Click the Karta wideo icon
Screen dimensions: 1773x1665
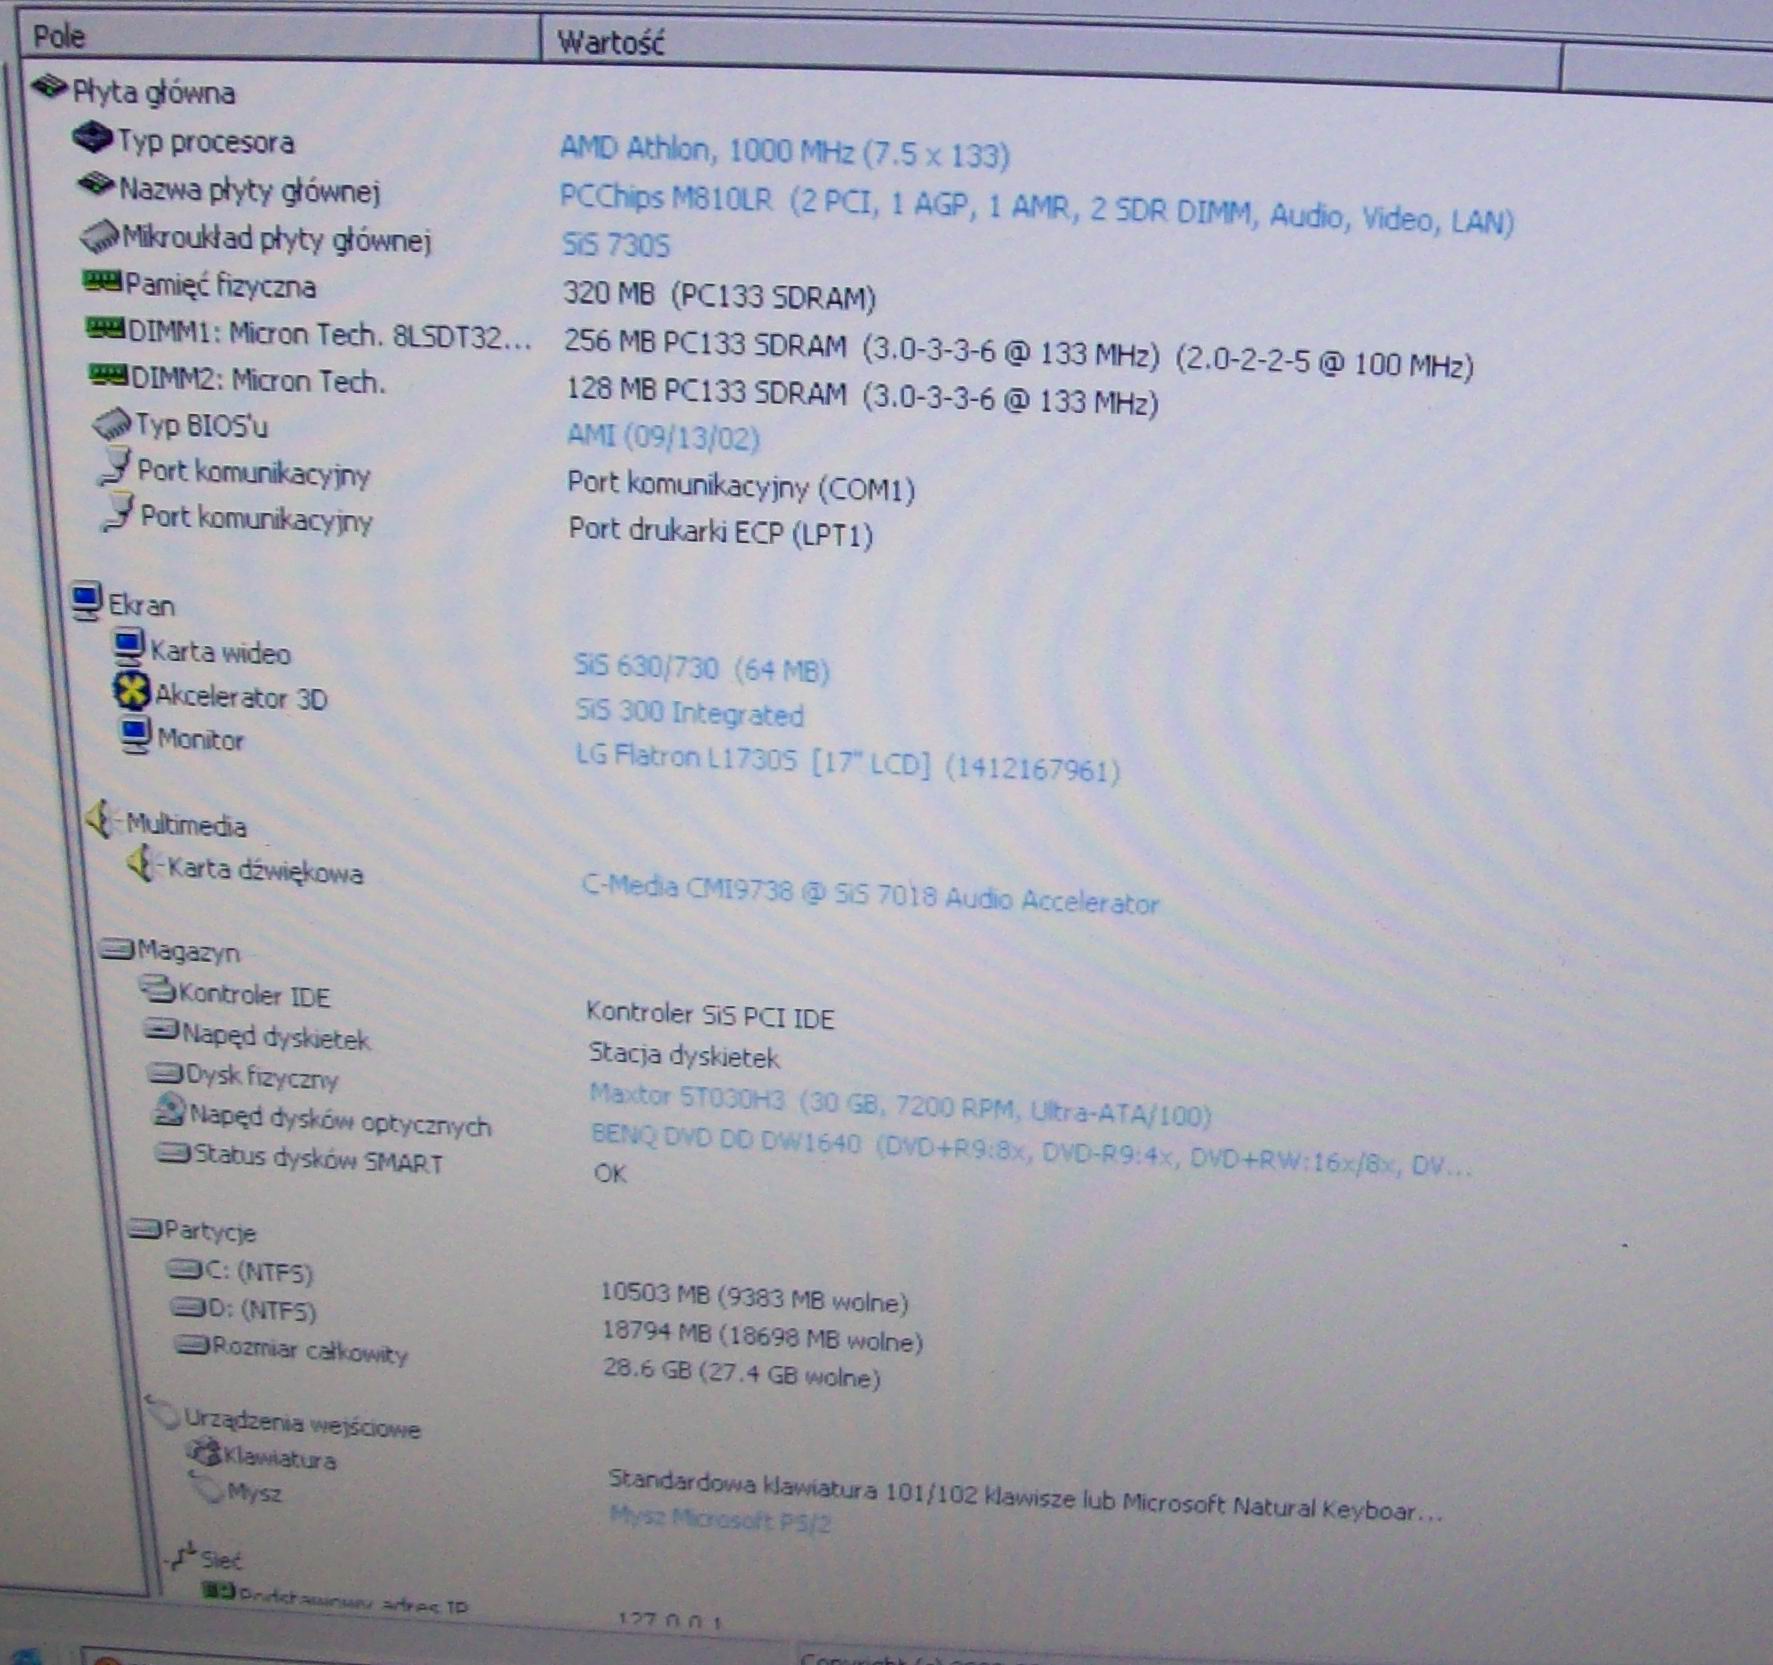point(128,648)
